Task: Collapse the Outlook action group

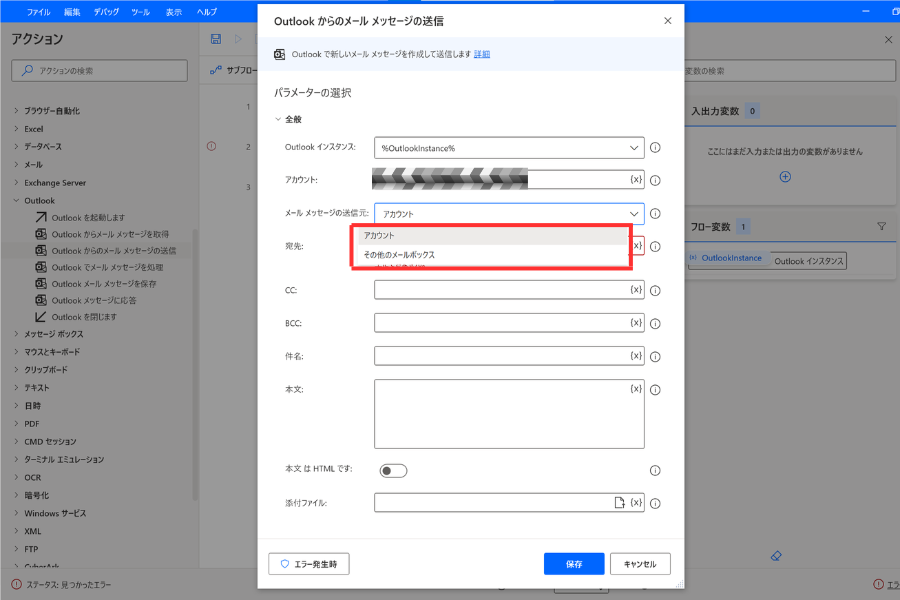Action: [16, 200]
